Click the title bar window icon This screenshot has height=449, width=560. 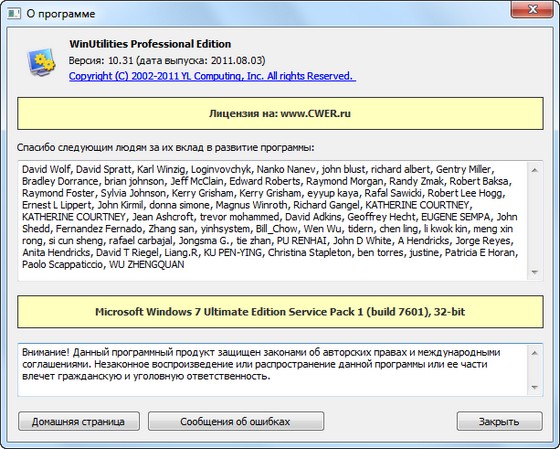click(14, 14)
